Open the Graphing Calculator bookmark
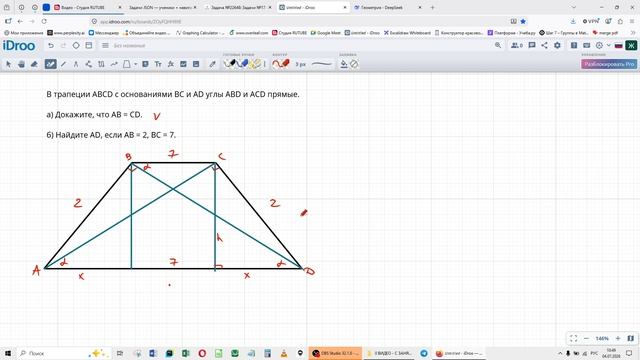Viewport: 640px width, 360px height. coord(200,33)
